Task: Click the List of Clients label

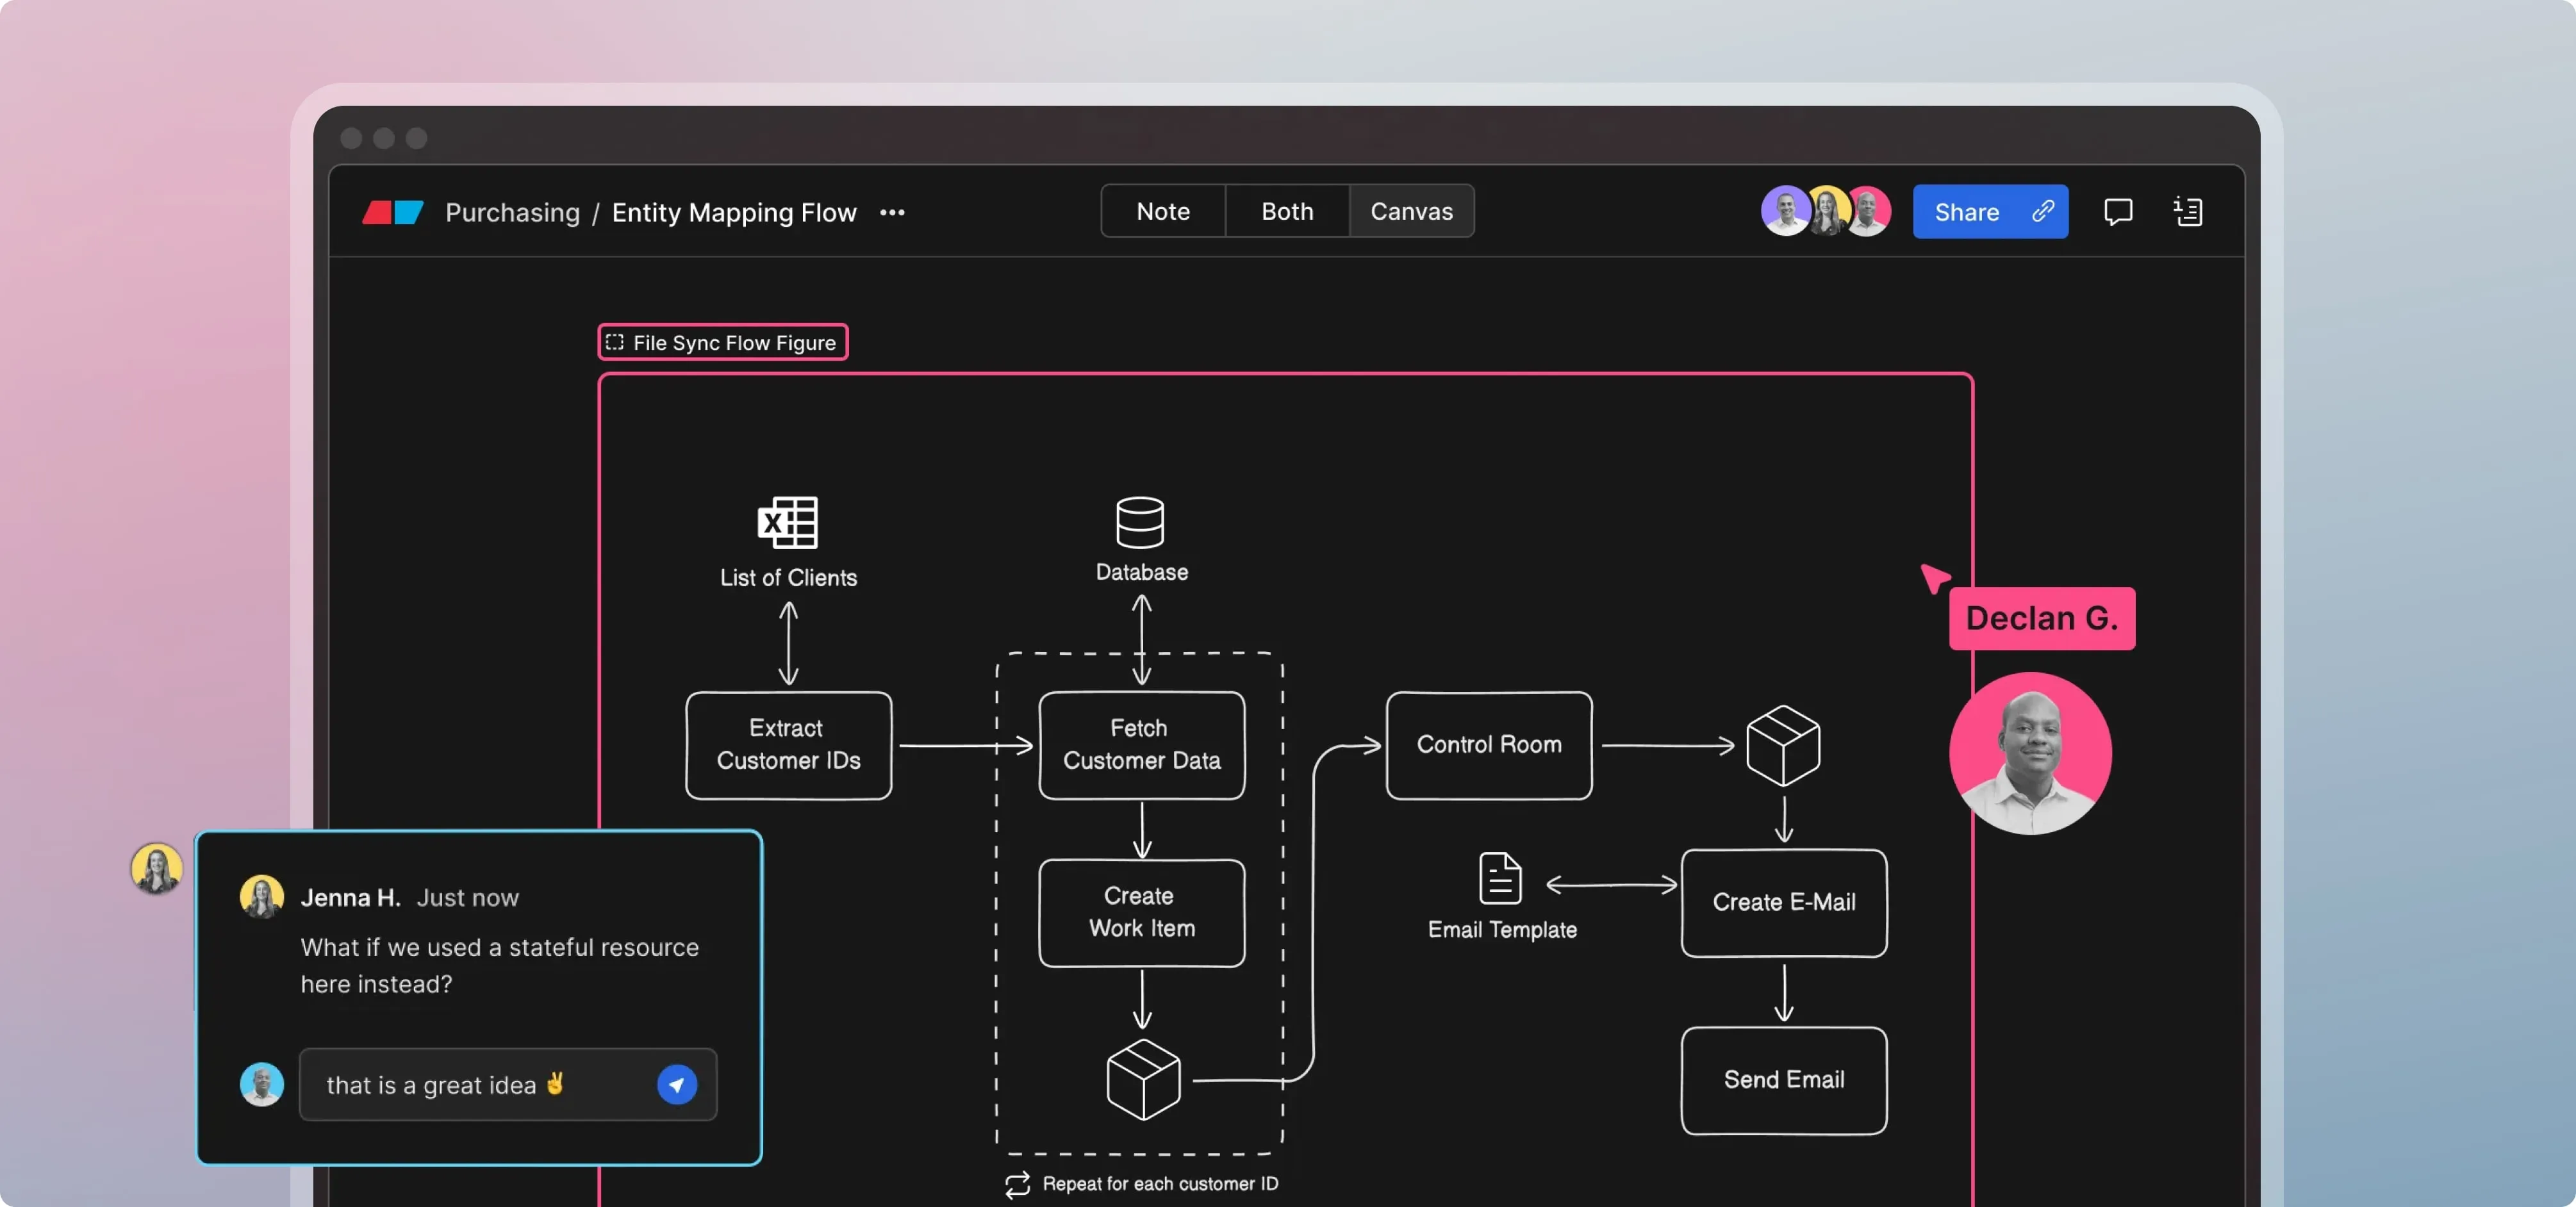Action: pos(788,578)
